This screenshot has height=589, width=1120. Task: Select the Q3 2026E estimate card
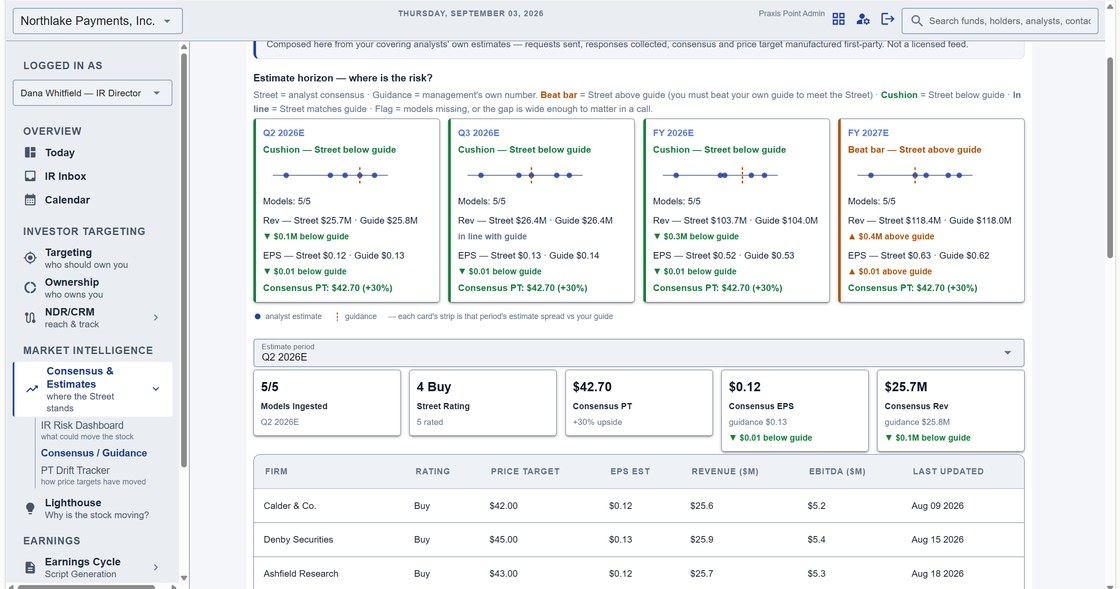[541, 211]
